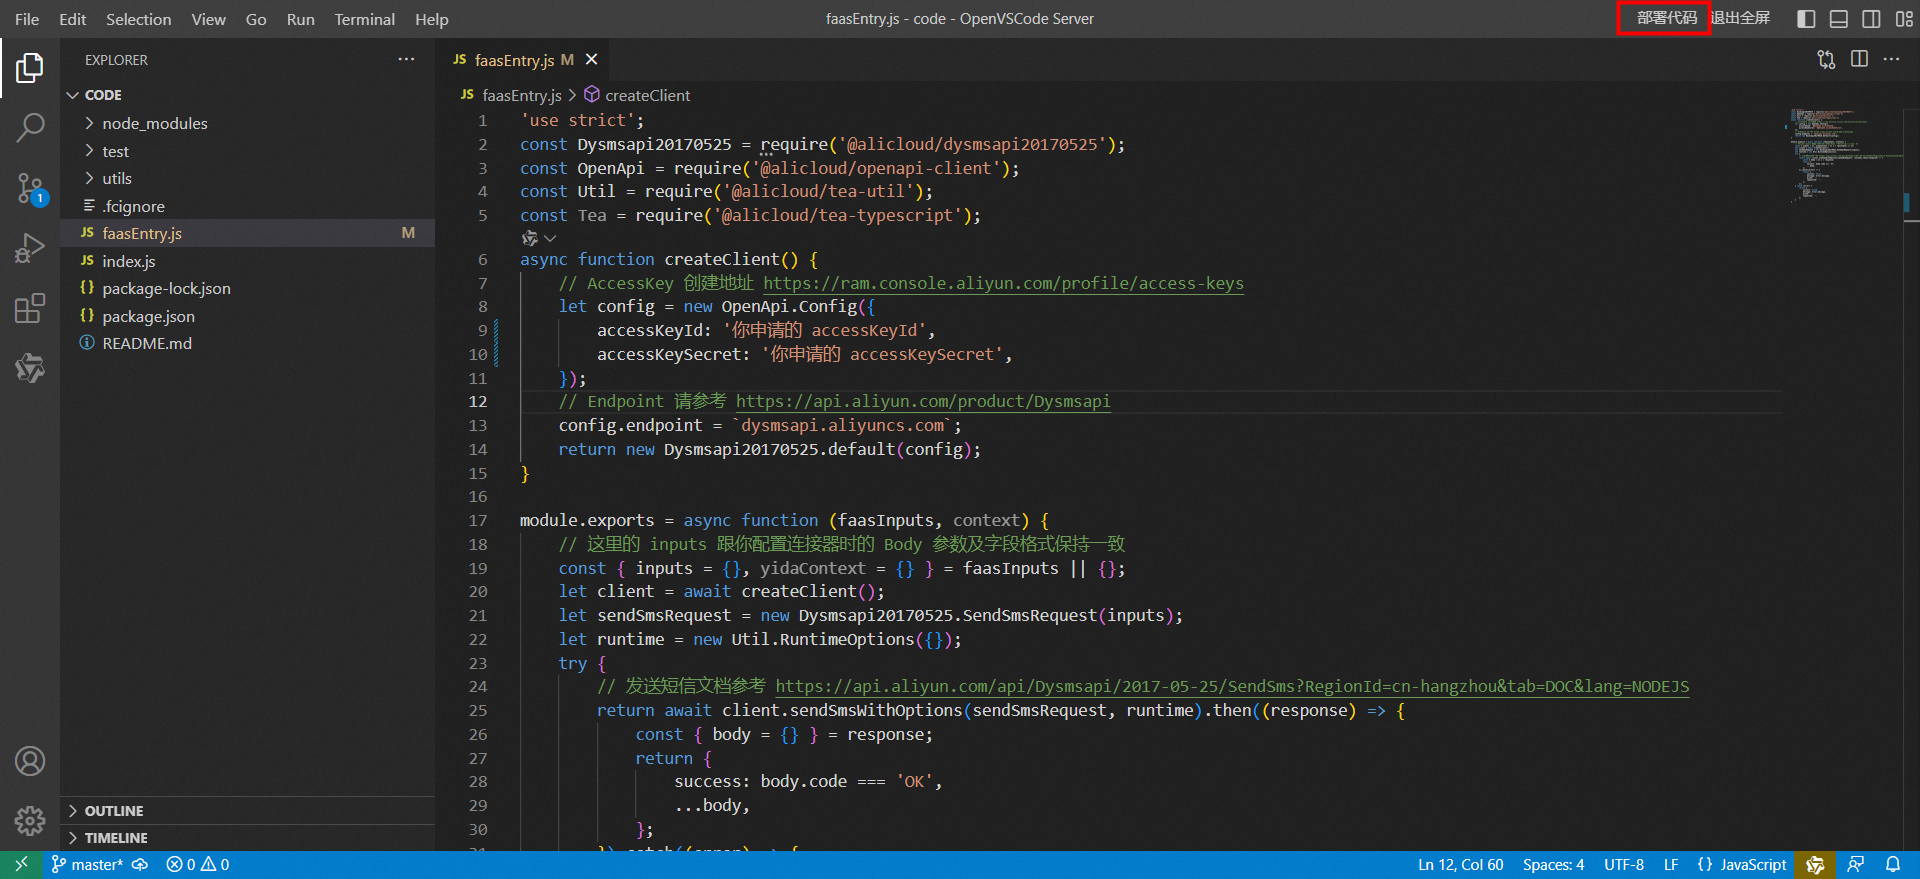Toggle primary side bar layout icon

1806,18
